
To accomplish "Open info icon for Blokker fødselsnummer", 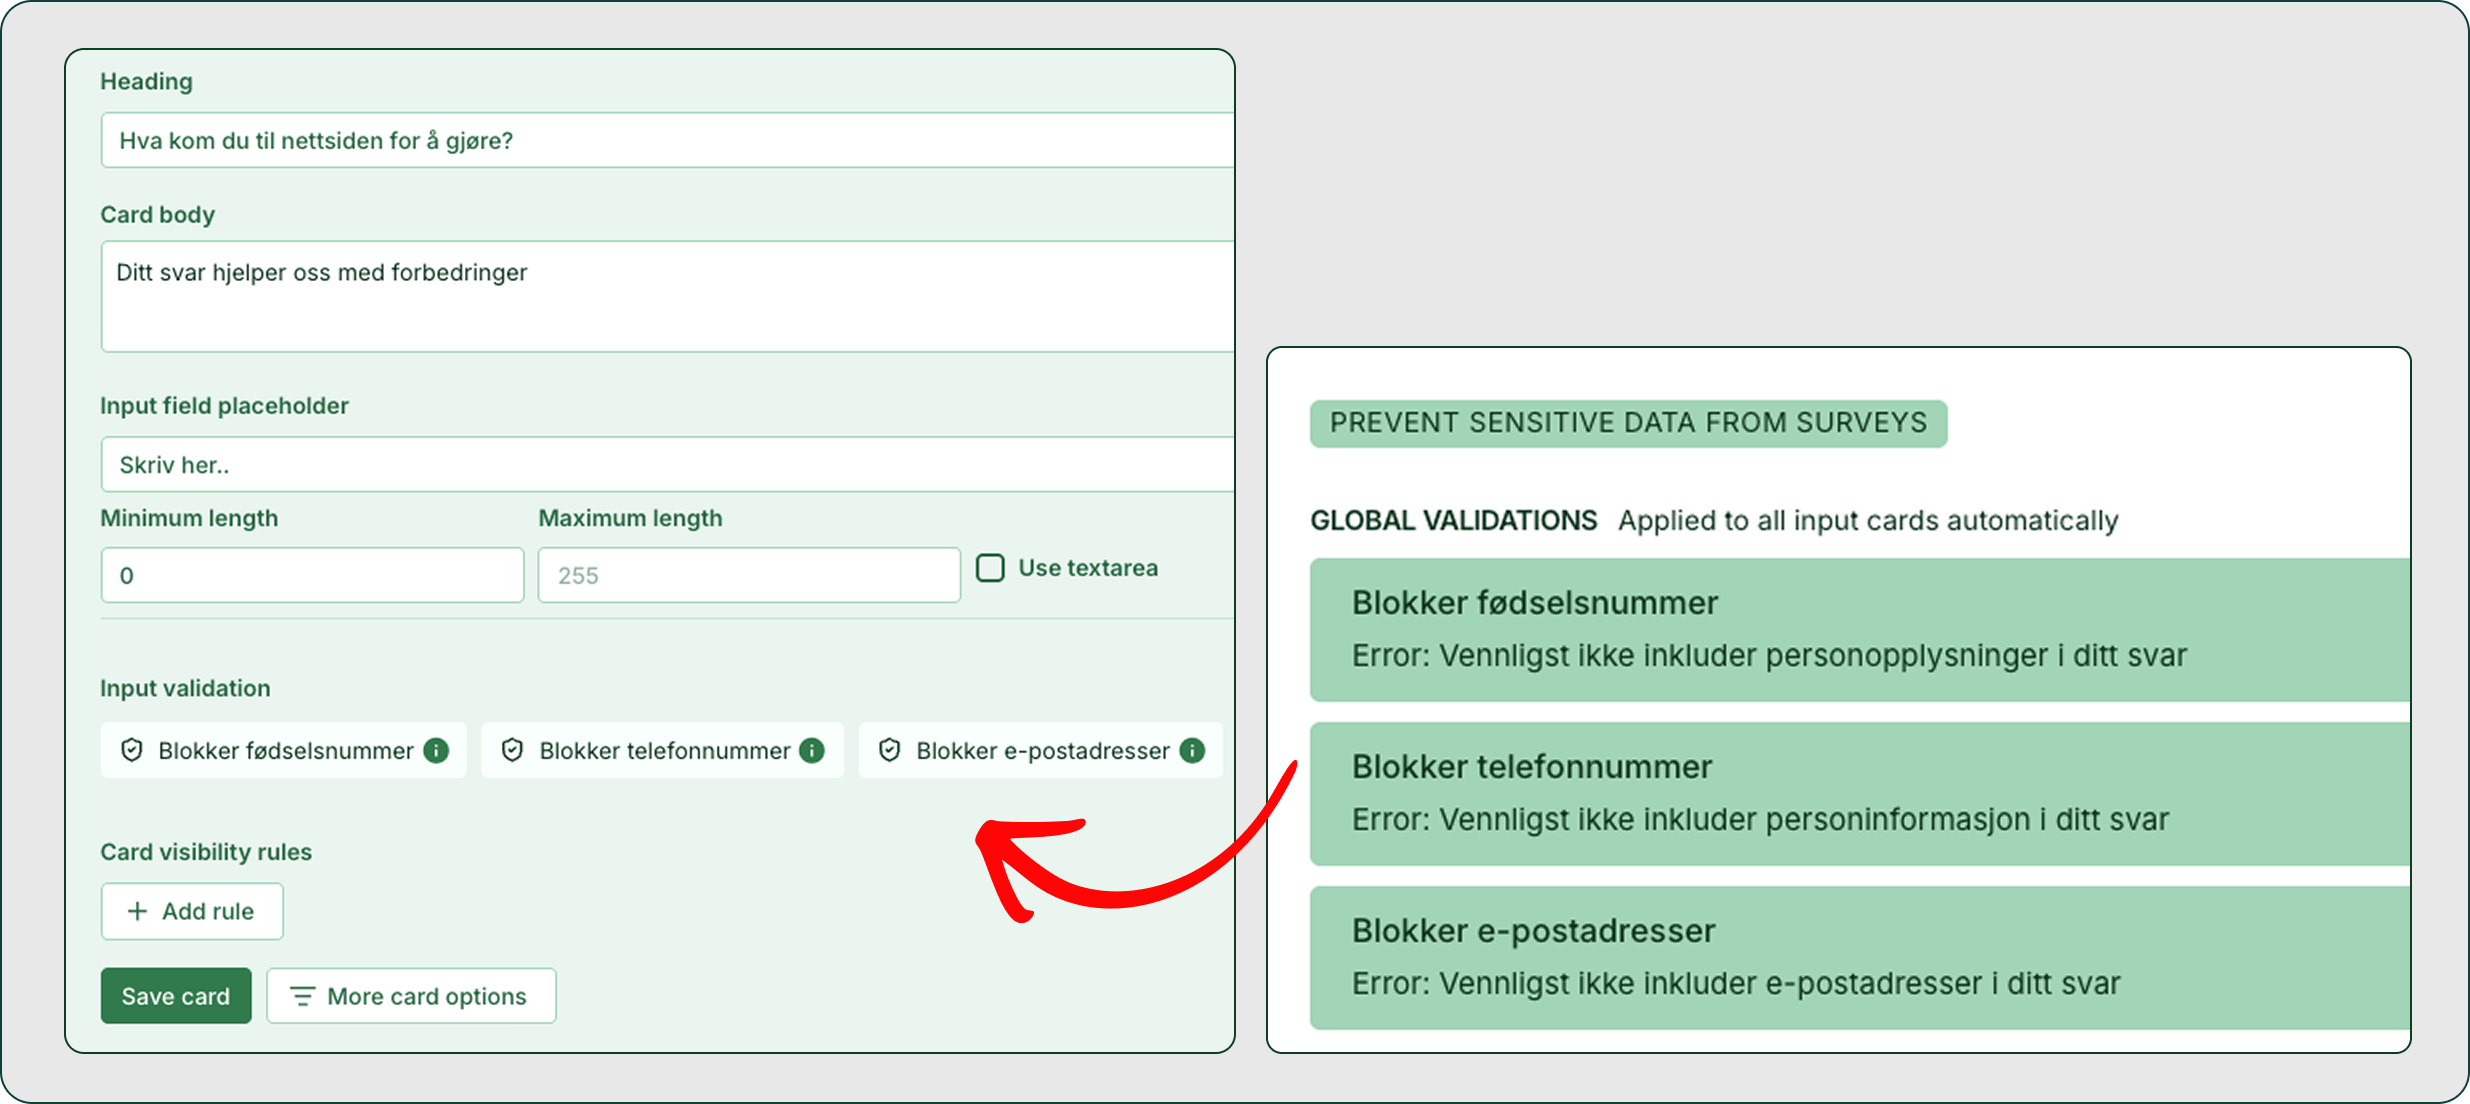I will pos(436,750).
